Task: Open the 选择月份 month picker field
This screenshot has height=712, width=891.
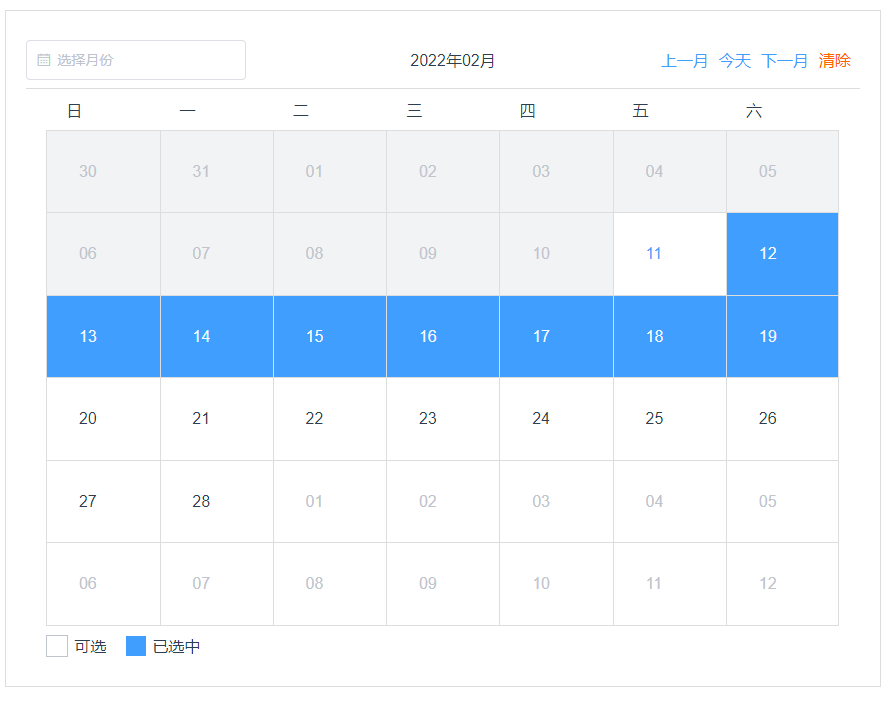Action: point(136,60)
